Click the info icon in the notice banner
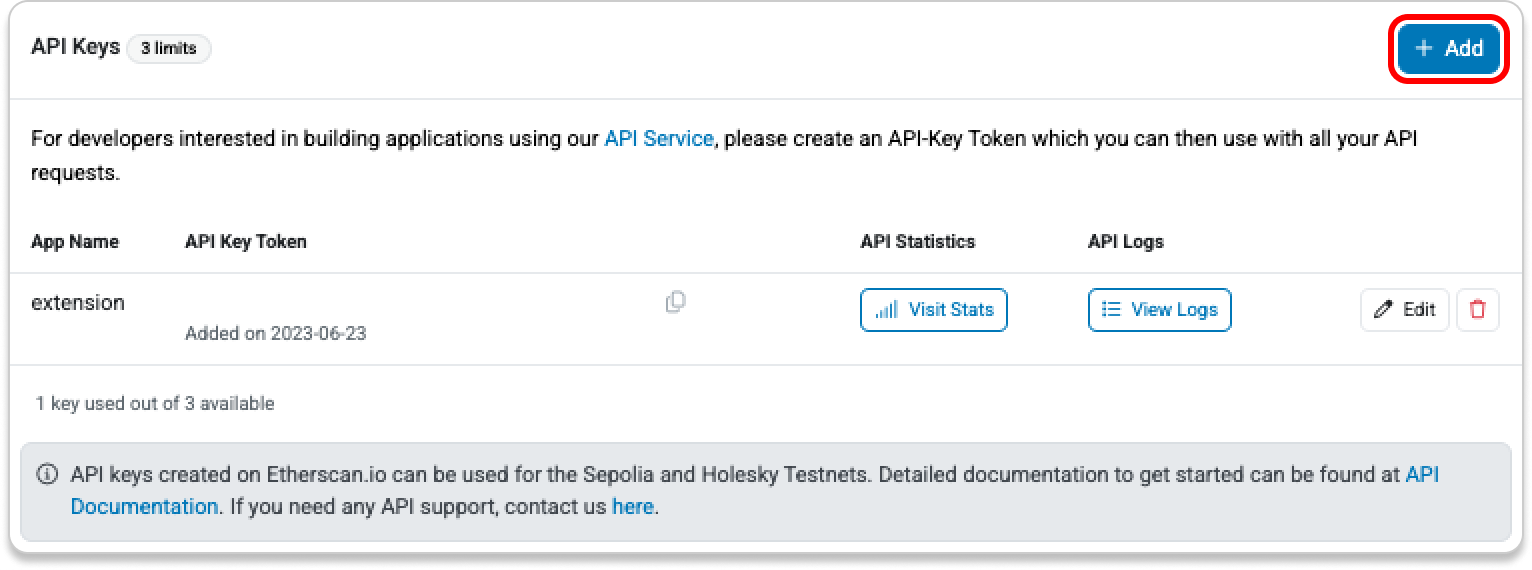Viewport: 1532px width, 570px height. (x=47, y=474)
